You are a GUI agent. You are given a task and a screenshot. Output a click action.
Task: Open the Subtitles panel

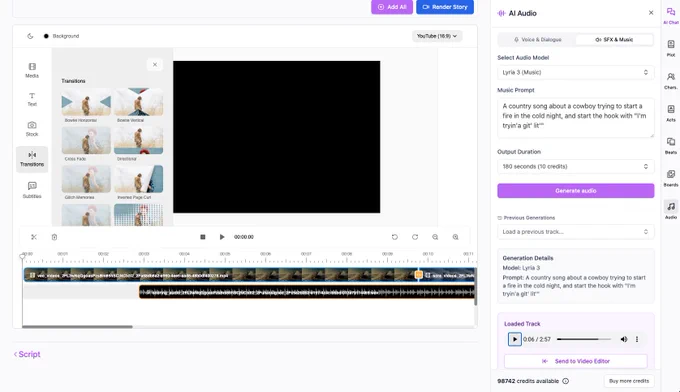coord(32,190)
